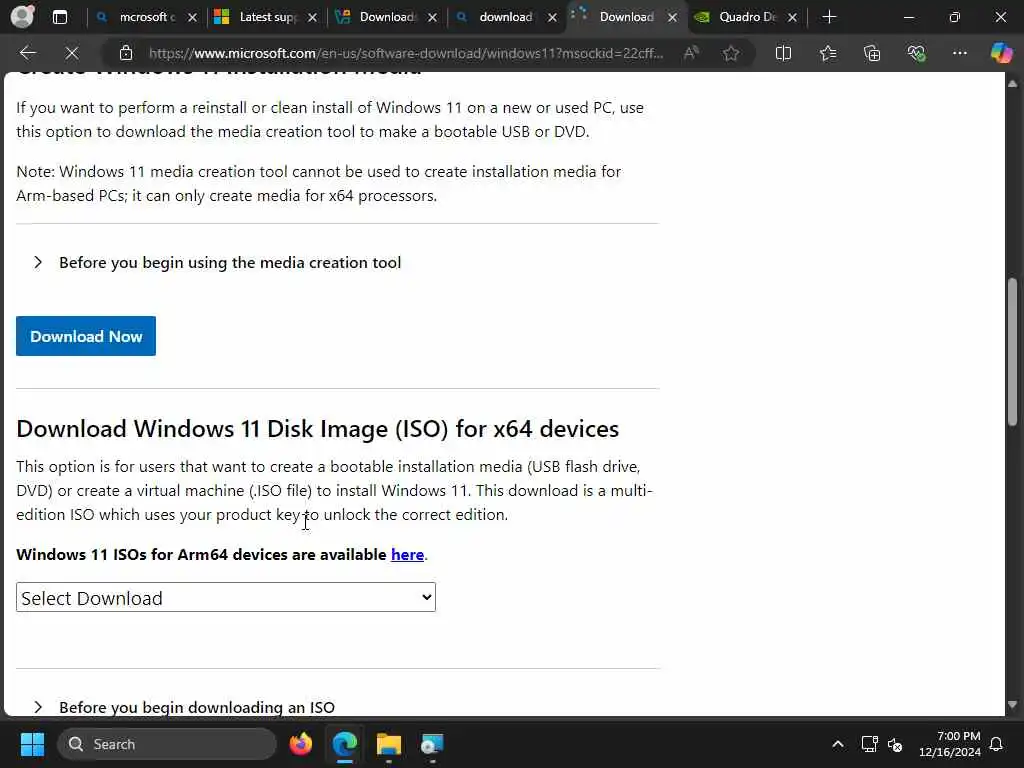
Task: Launch Firefox from the taskbar
Action: click(x=301, y=744)
